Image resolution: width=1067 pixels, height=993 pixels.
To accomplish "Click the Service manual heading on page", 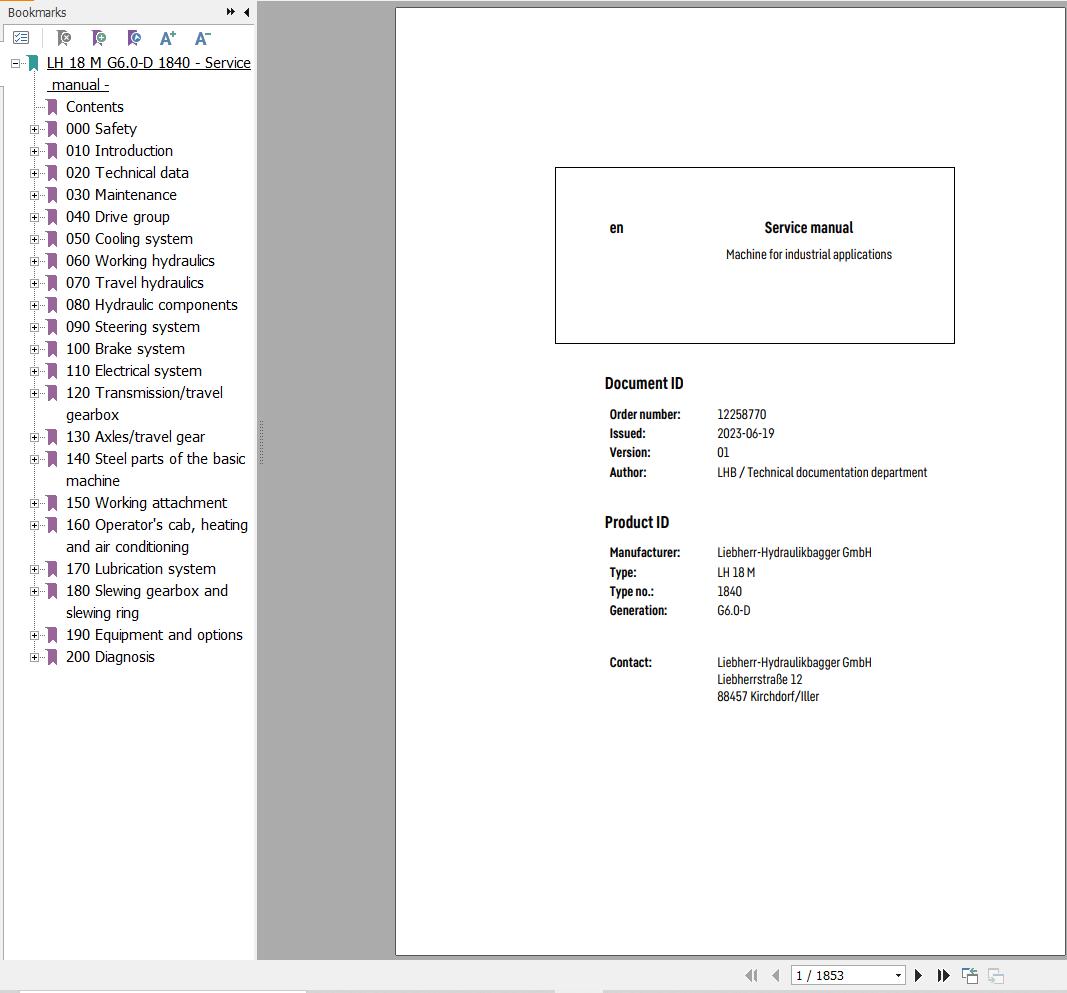I will coord(808,227).
